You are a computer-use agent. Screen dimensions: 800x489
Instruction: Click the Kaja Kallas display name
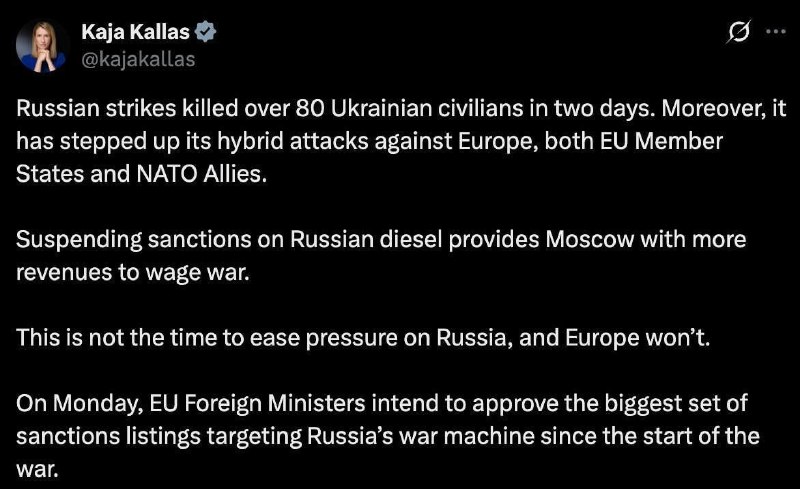[135, 32]
